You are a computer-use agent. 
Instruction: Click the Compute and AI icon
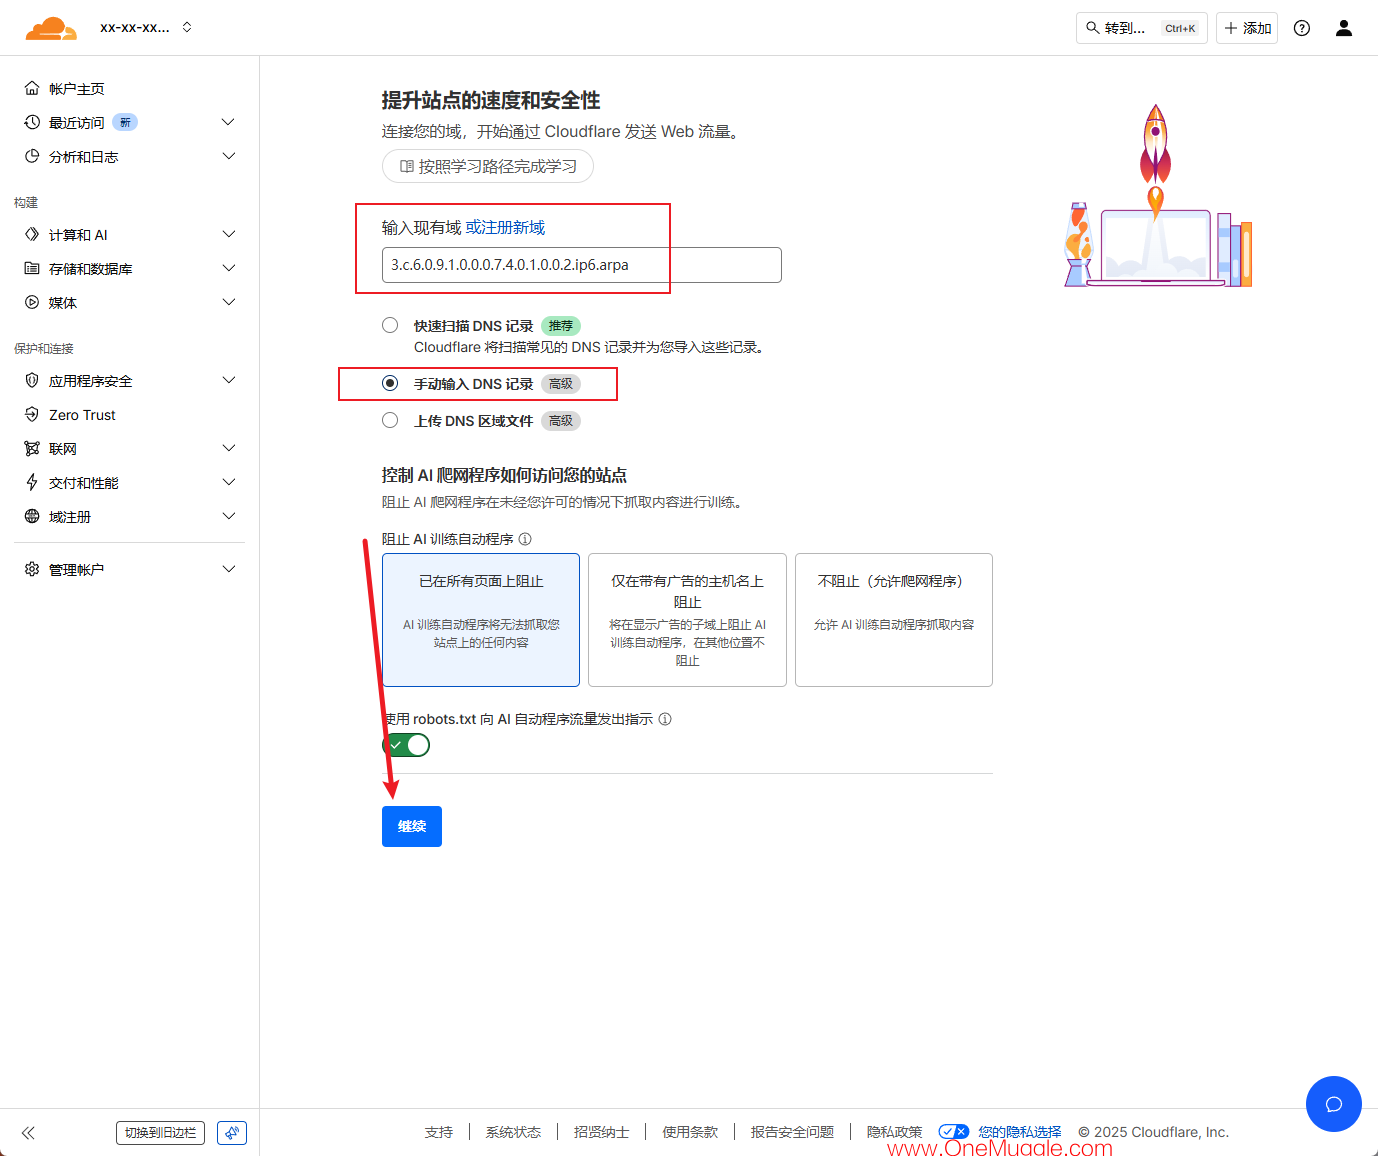(32, 234)
